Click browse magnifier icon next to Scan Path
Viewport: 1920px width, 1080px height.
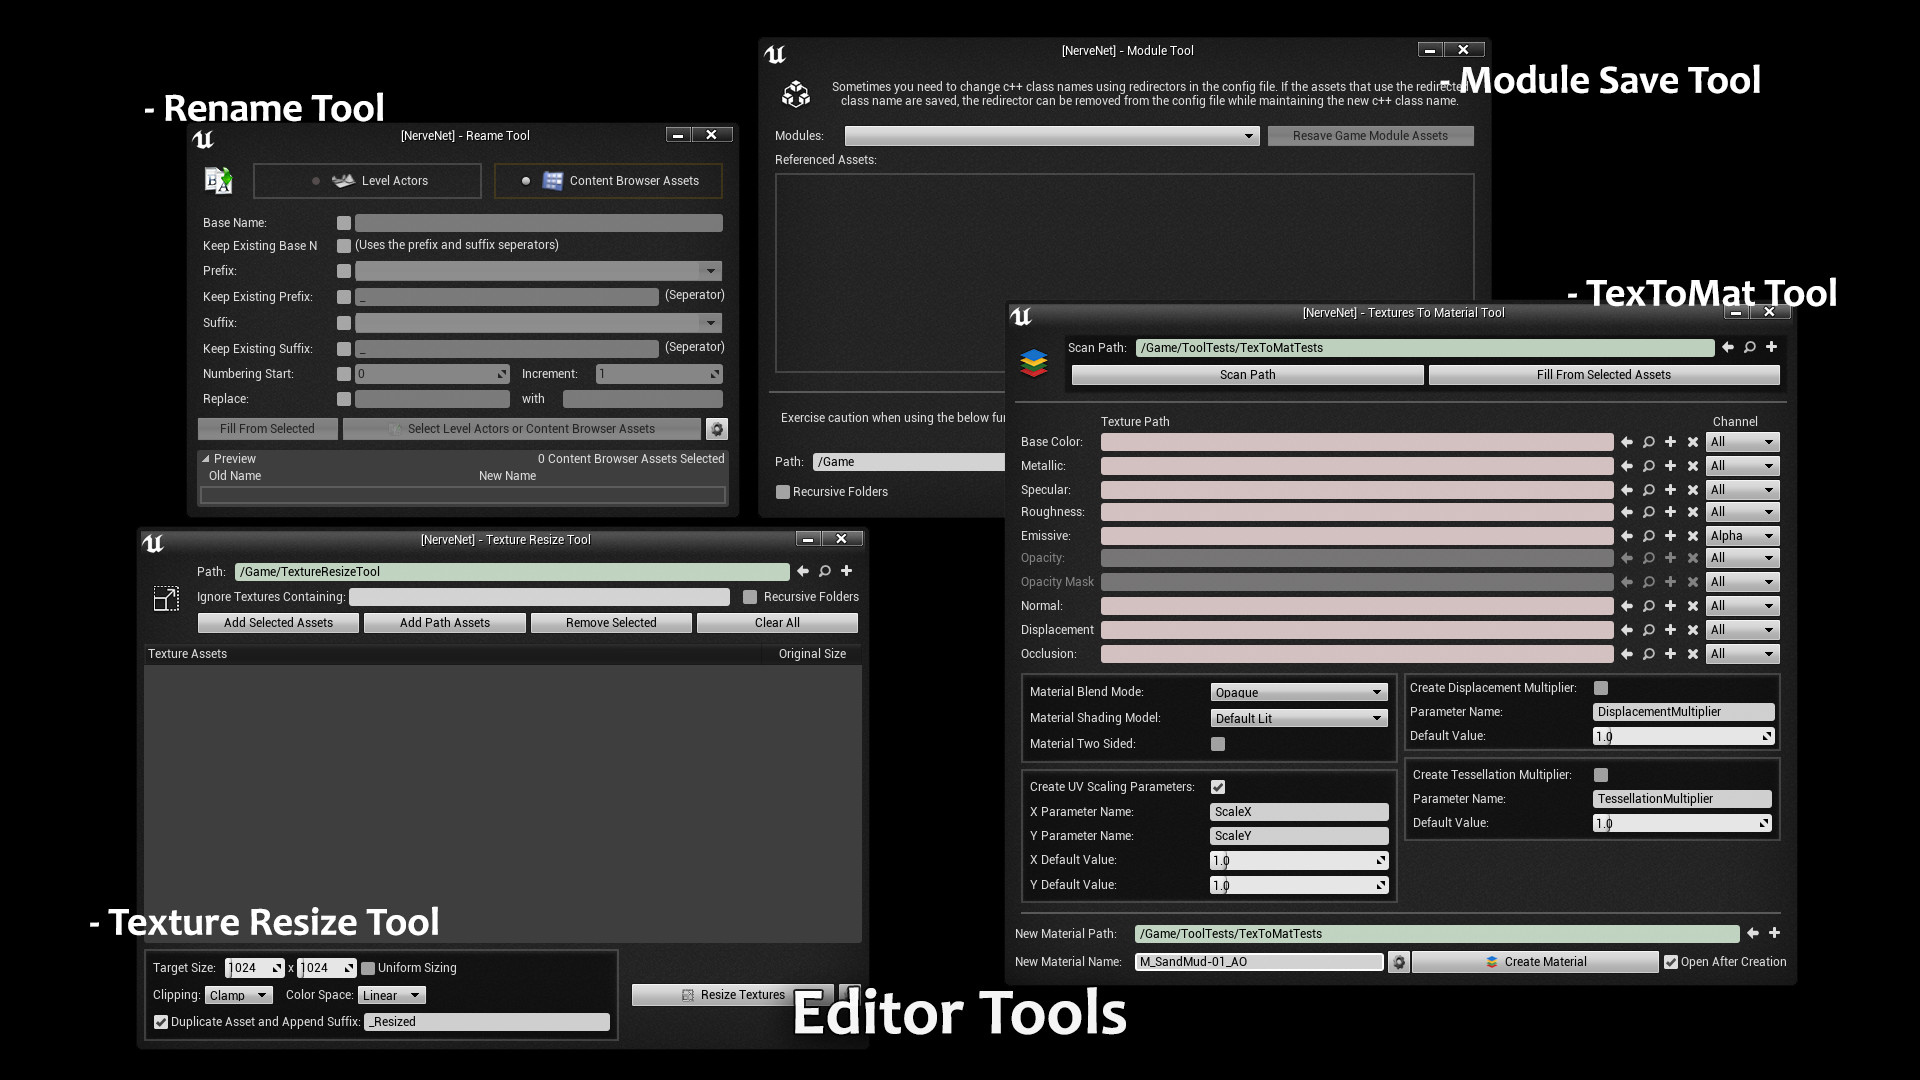point(1749,347)
